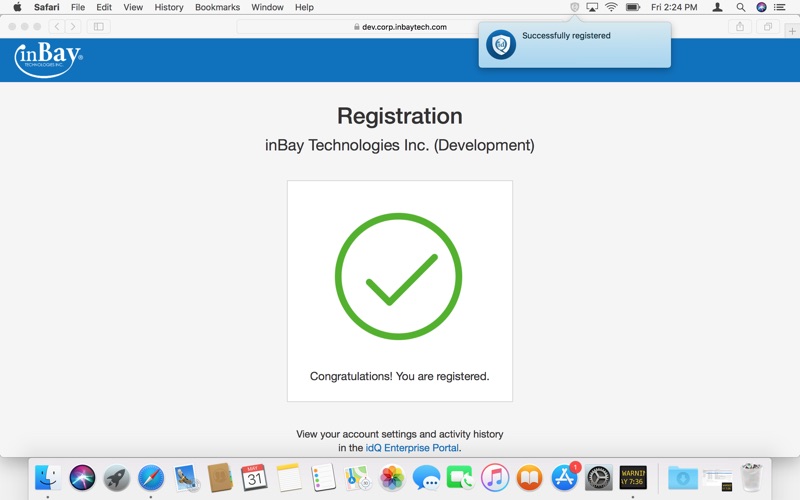This screenshot has width=800, height=500.
Task: Open Mail from the Dock
Action: coord(185,478)
